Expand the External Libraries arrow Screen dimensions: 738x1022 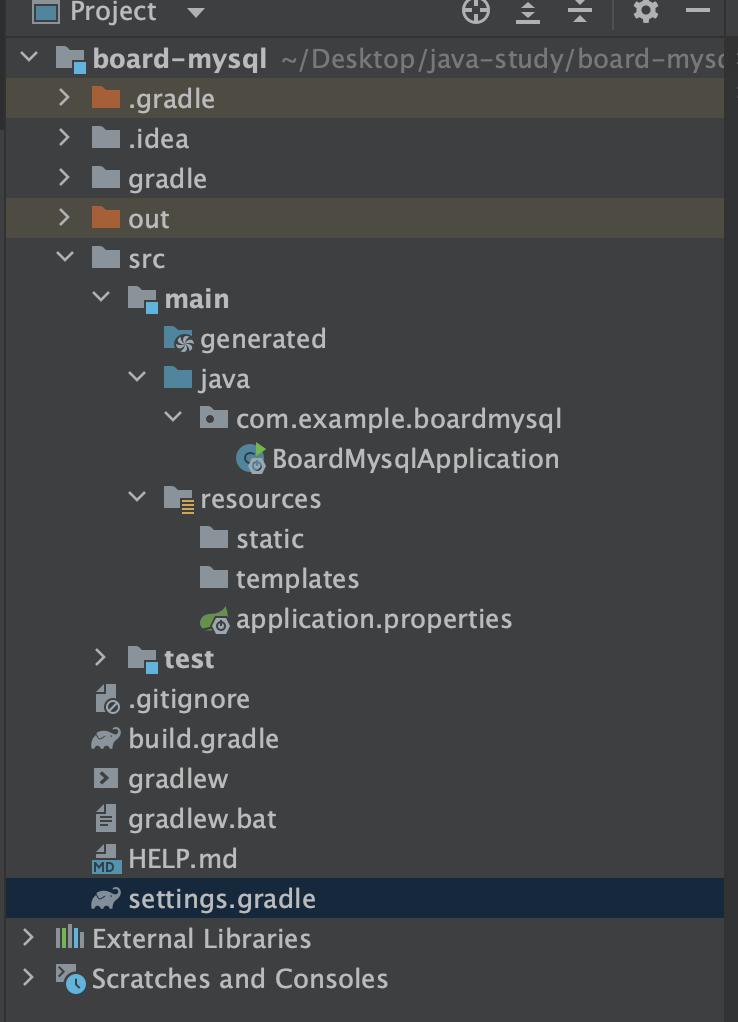tap(28, 937)
